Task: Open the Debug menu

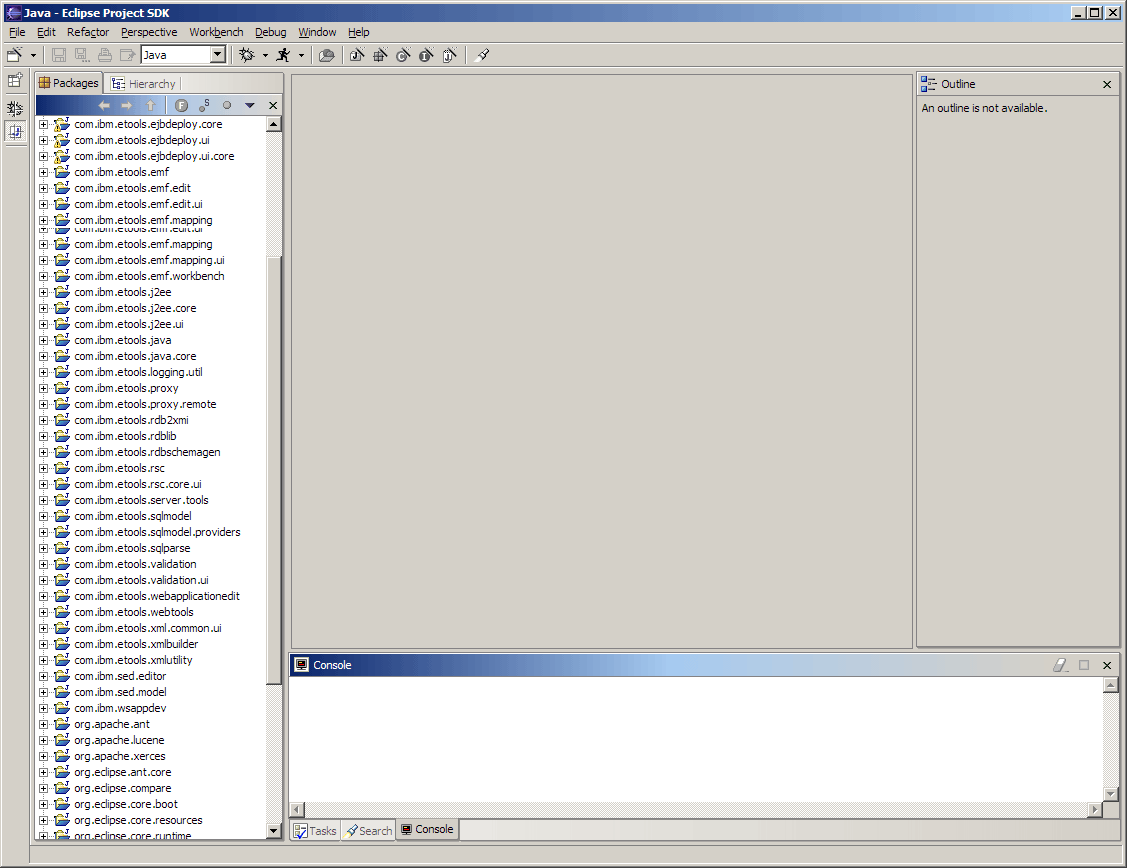Action: coord(270,32)
